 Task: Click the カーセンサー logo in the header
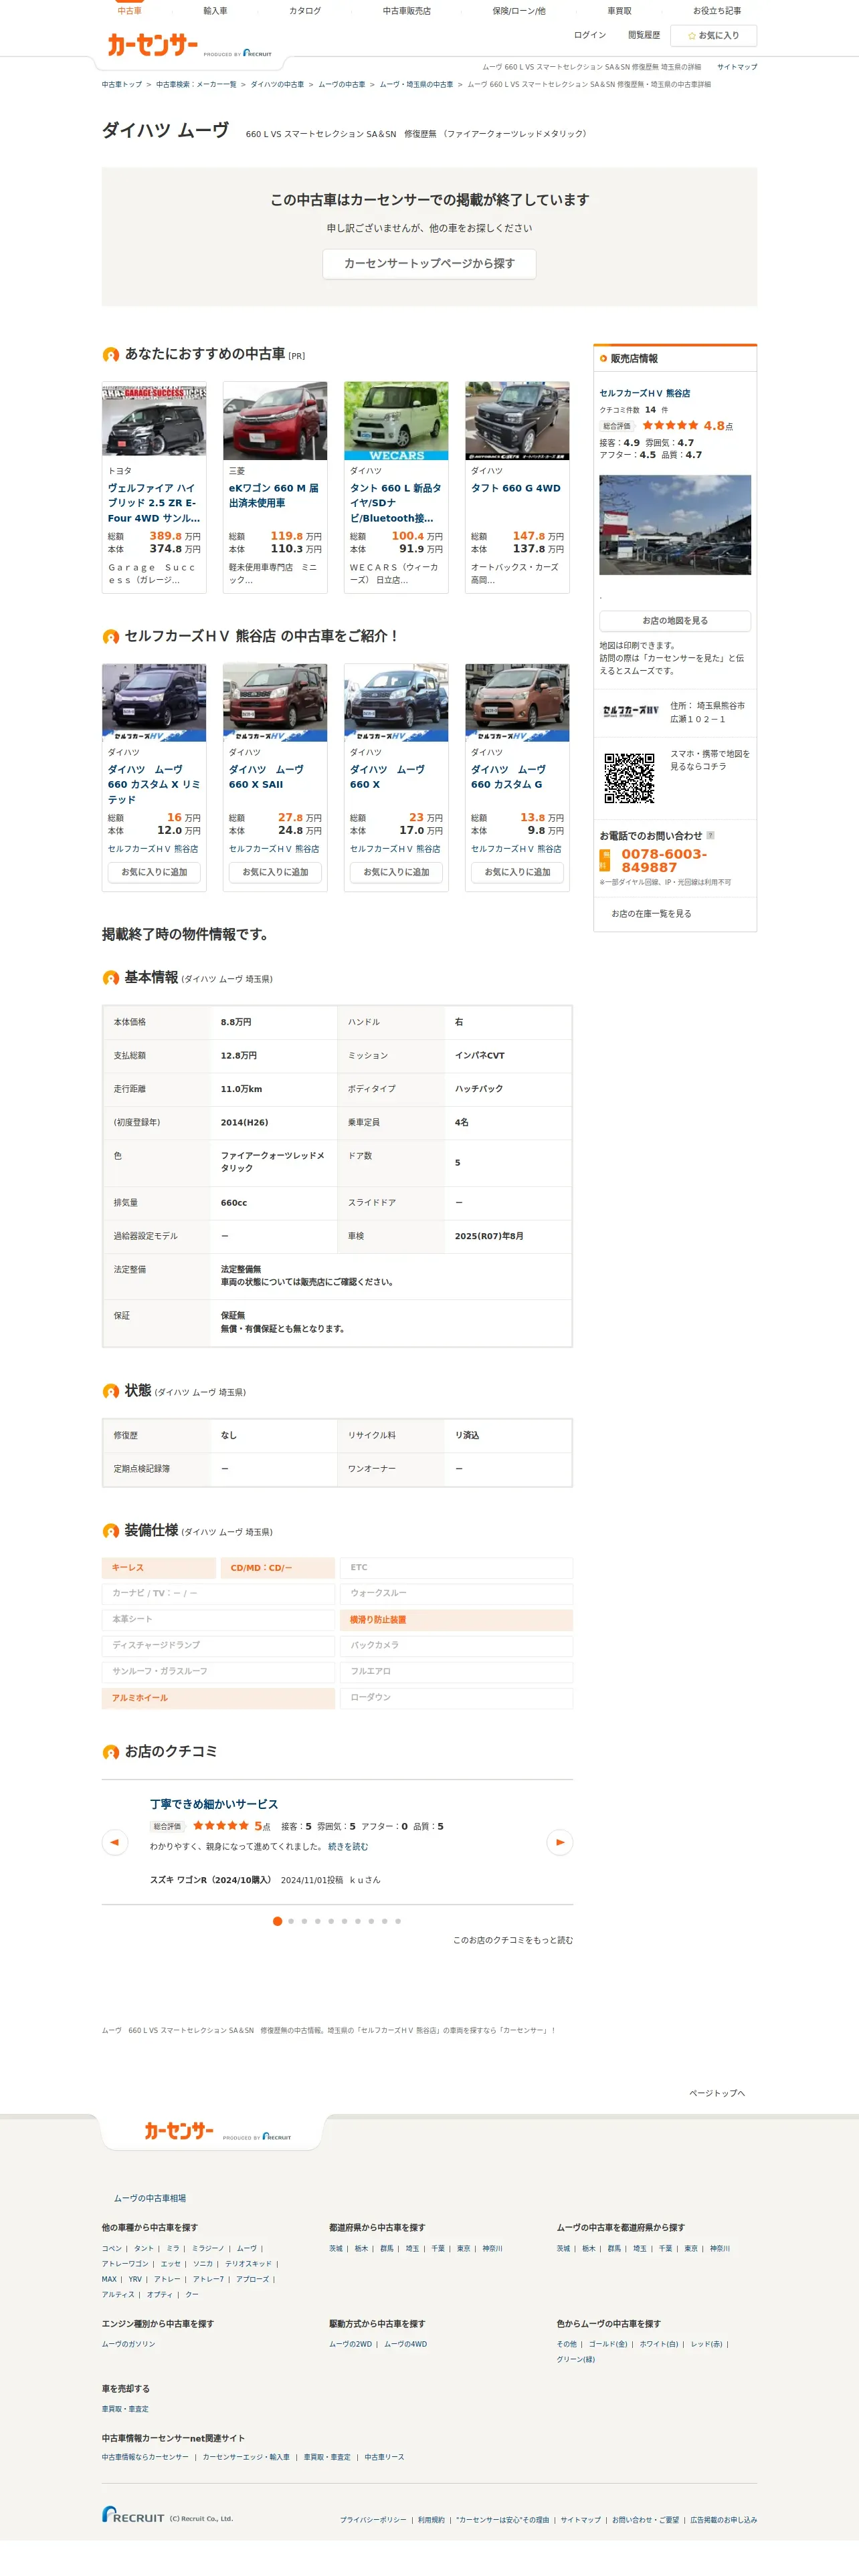tap(152, 44)
